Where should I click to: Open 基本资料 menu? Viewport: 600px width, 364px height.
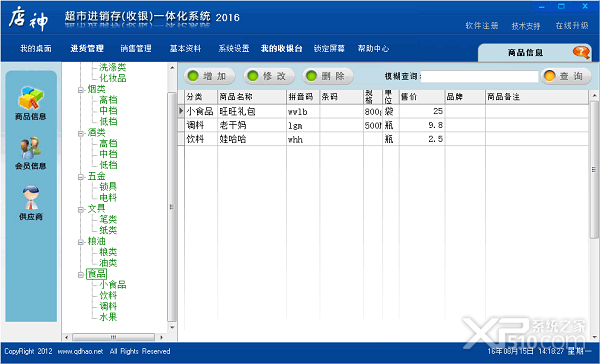(186, 49)
